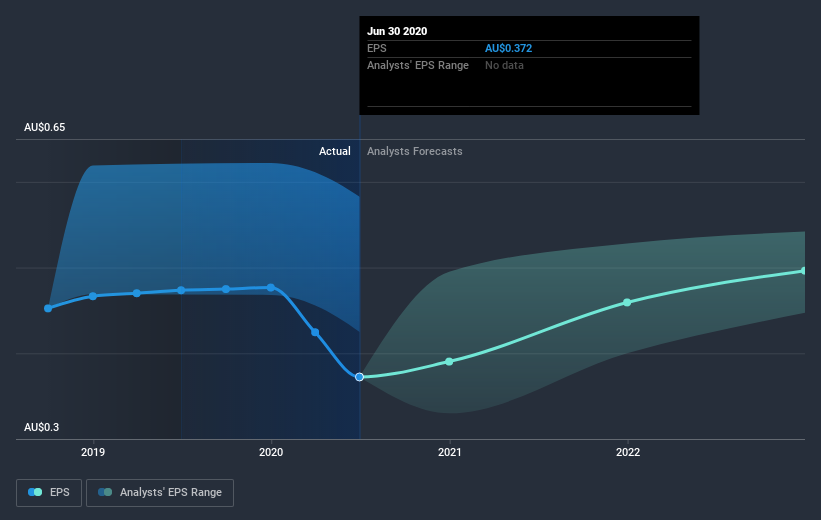Click the "Analysts' EPS Range" row label in tooltip
Screen dimensions: 821x520
[x=418, y=65]
